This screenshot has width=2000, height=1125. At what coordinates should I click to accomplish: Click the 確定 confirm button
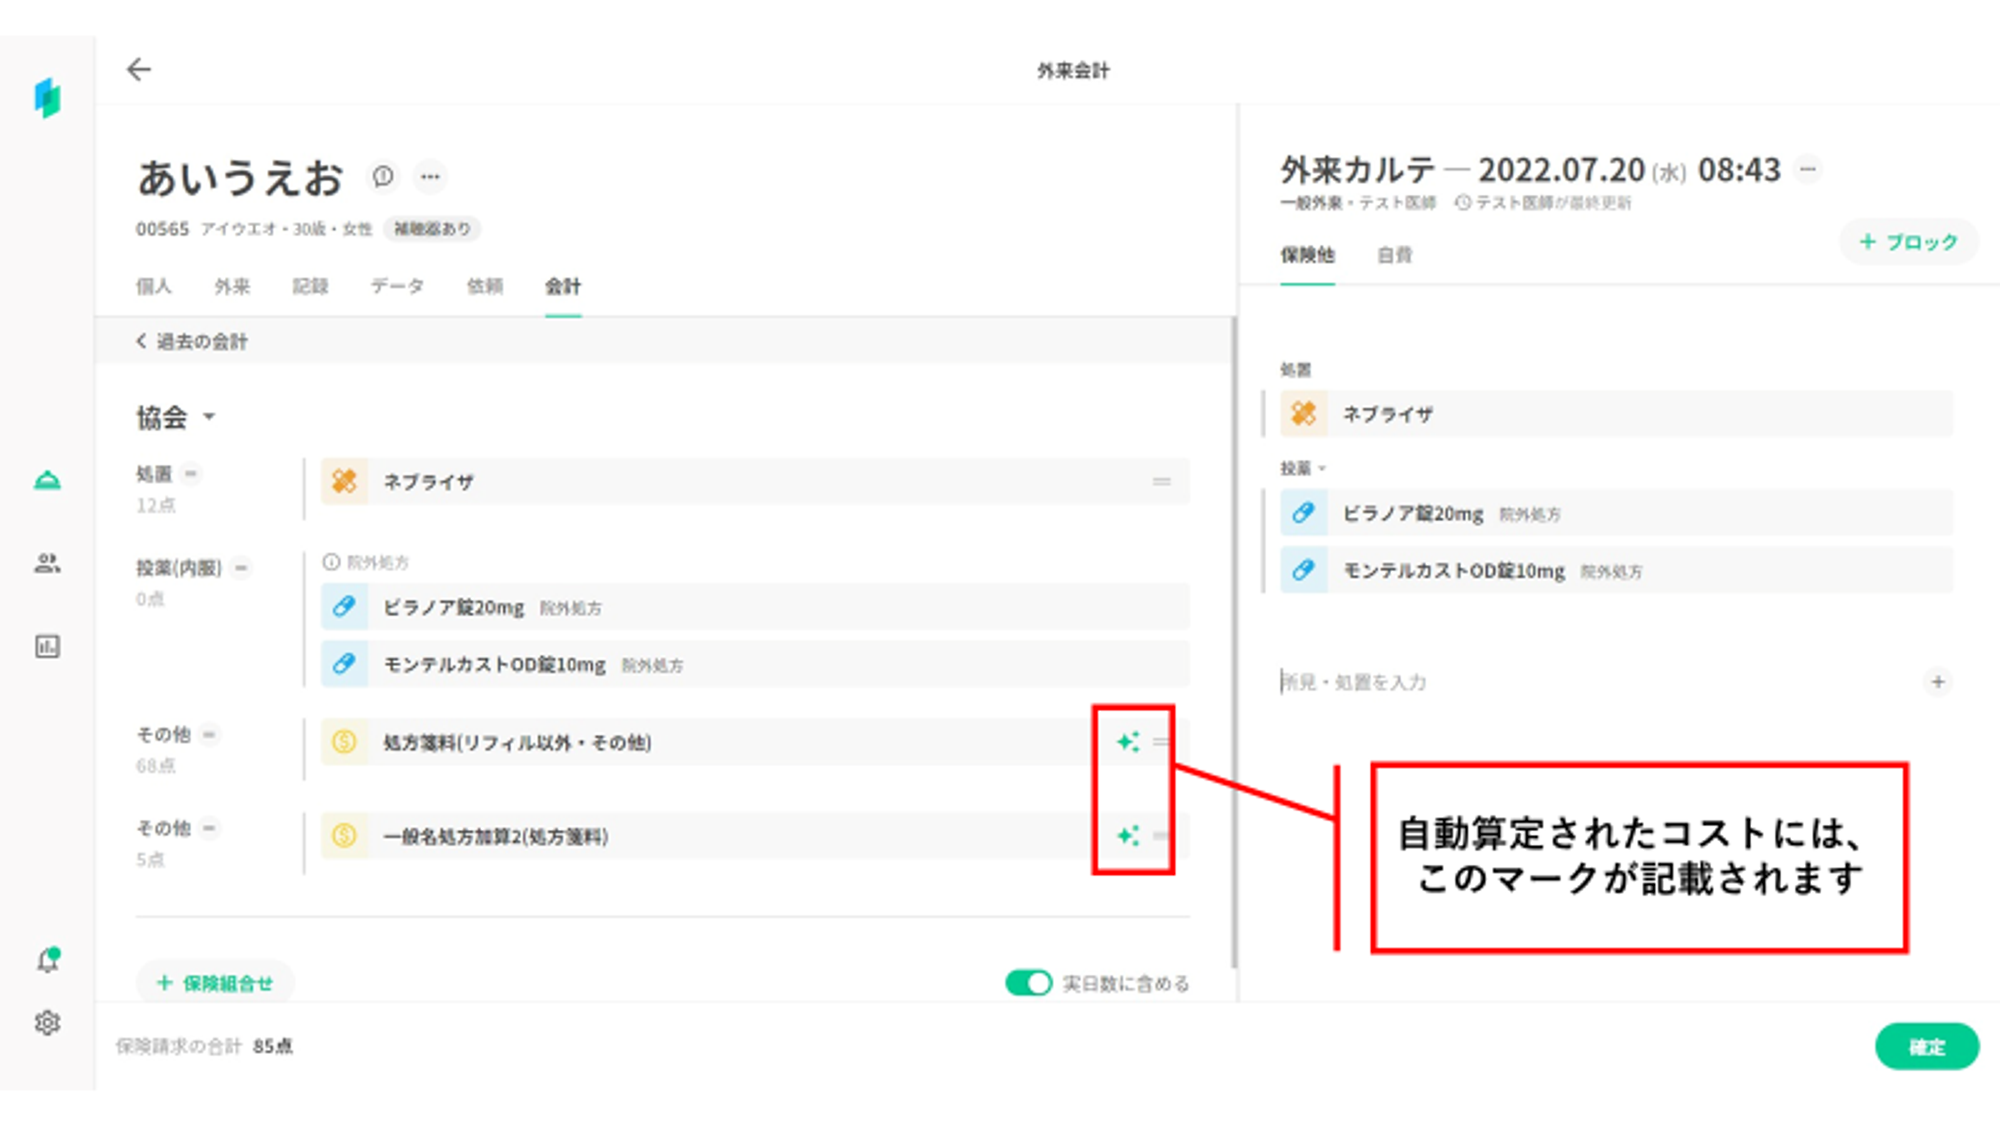(x=1926, y=1047)
